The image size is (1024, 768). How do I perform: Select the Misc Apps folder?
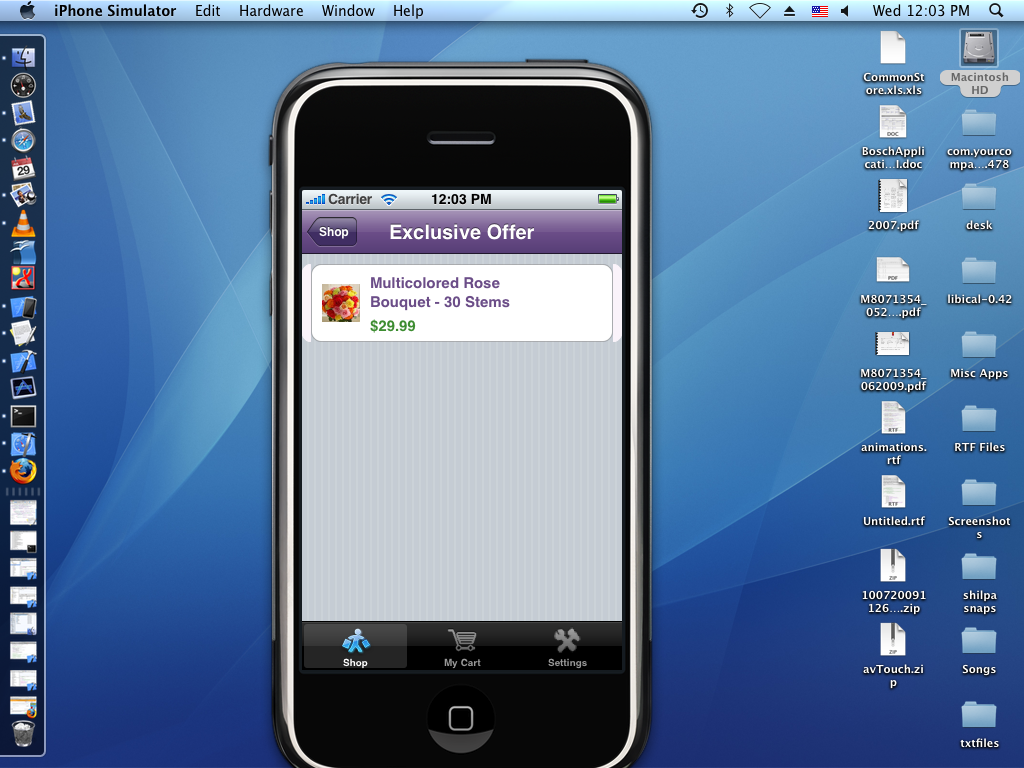tap(979, 355)
